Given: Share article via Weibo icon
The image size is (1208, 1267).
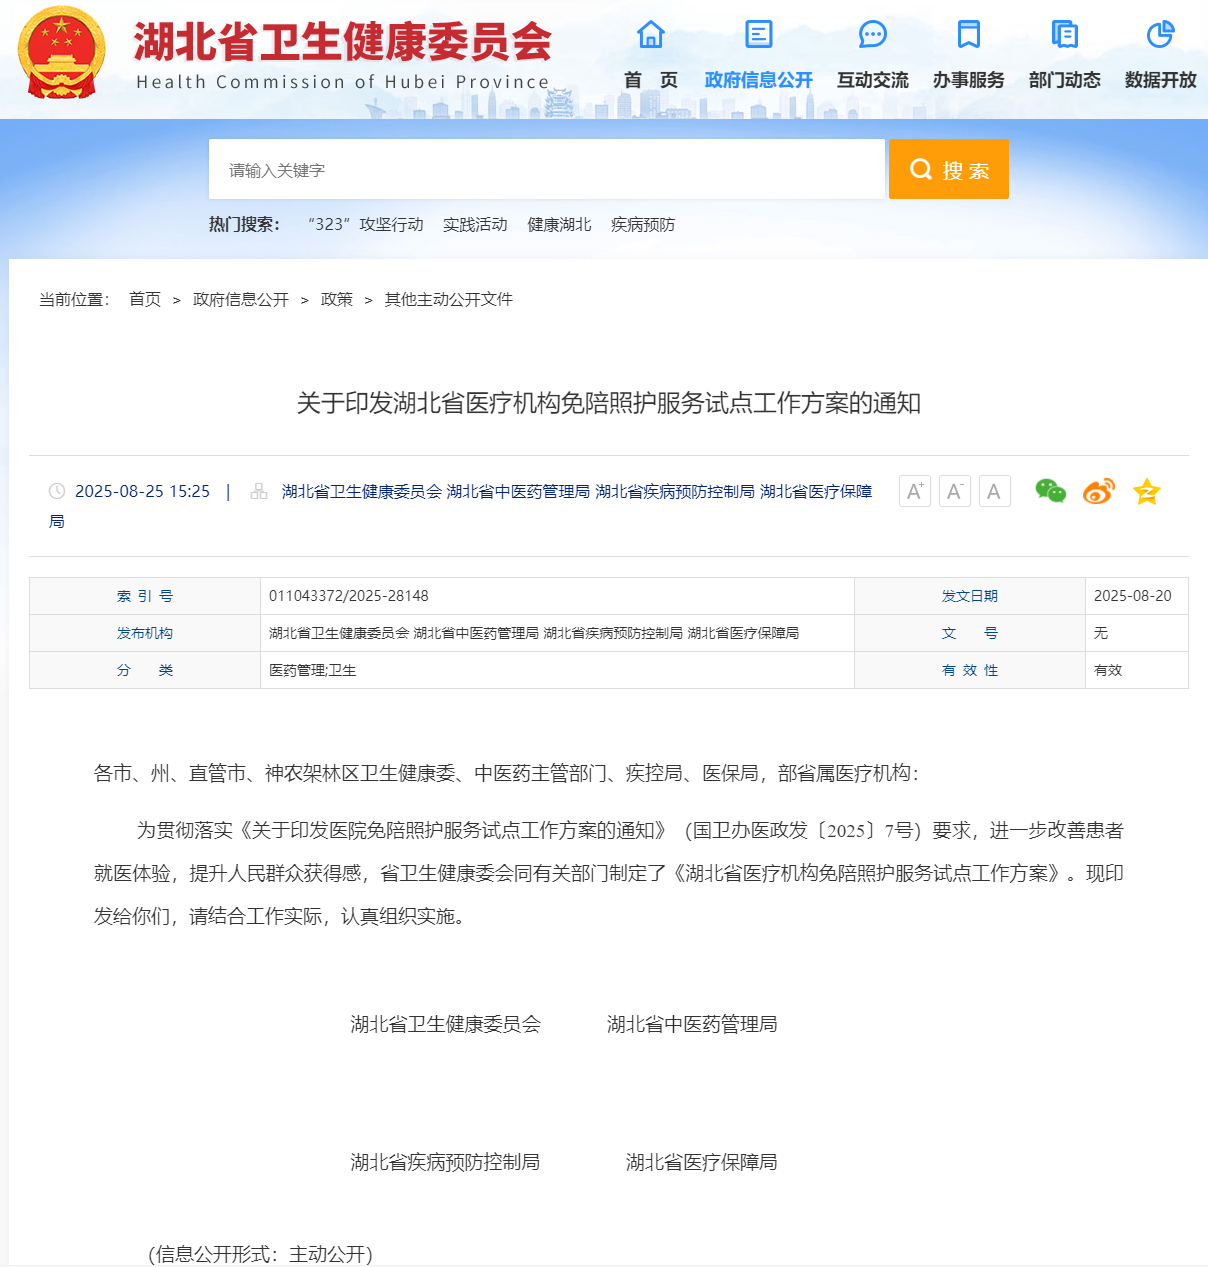Looking at the screenshot, I should [x=1098, y=491].
